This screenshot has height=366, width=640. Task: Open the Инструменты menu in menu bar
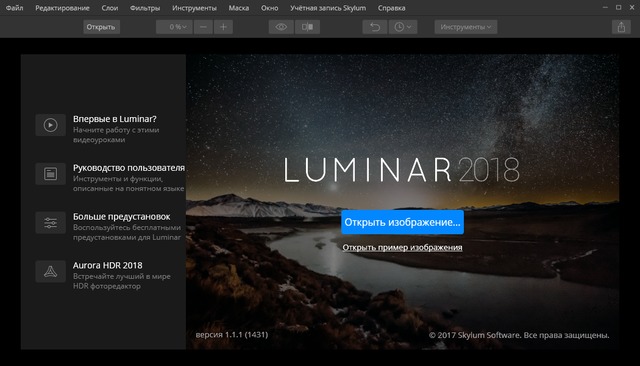[194, 8]
